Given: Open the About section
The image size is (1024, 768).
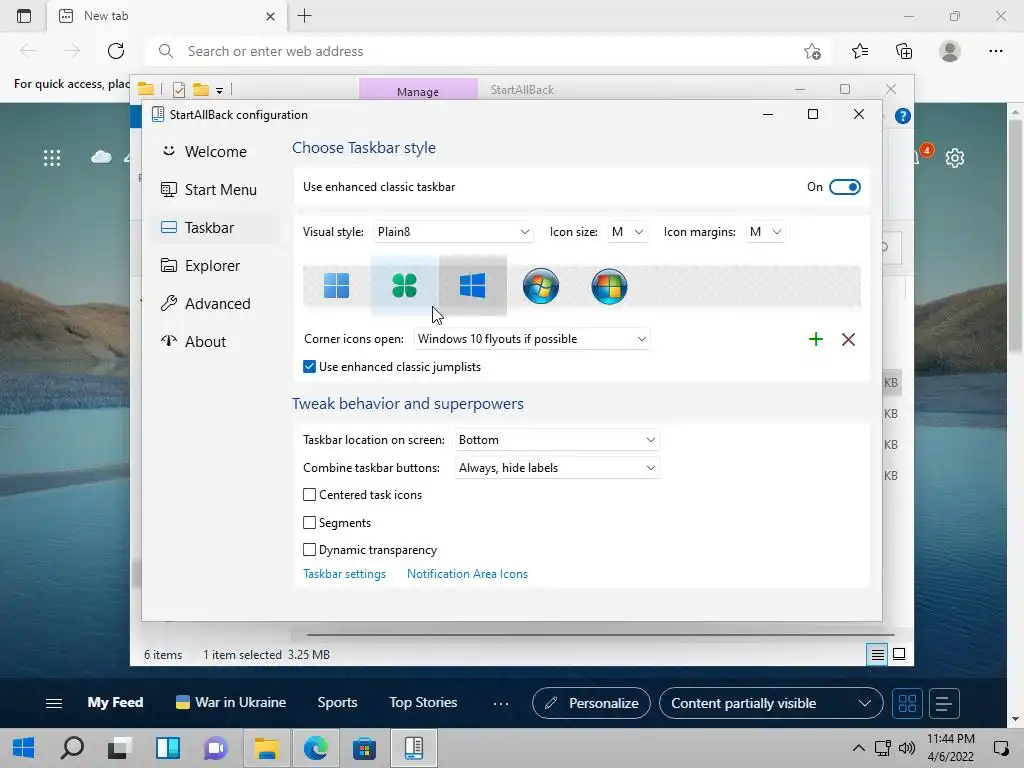Looking at the screenshot, I should coord(216,342).
